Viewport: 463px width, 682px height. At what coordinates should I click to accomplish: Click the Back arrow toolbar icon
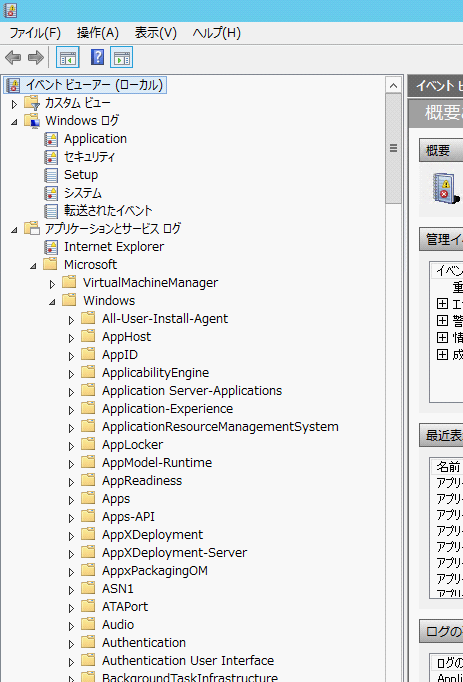13,57
